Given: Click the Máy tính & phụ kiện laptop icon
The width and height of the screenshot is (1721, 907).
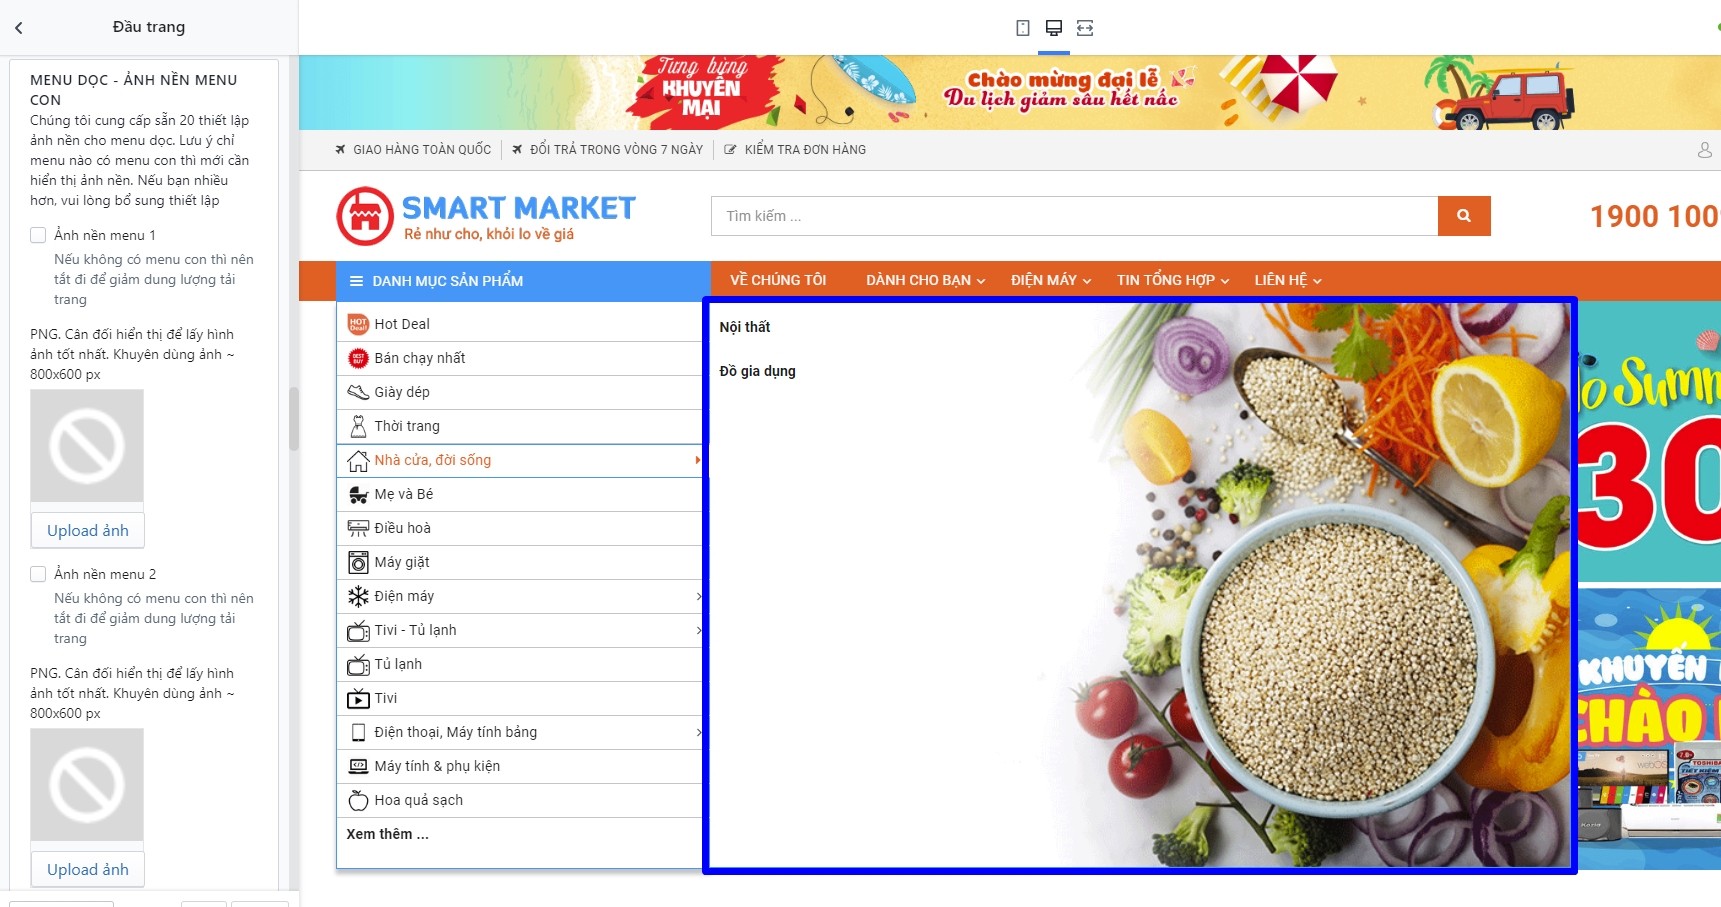Looking at the screenshot, I should click(358, 766).
